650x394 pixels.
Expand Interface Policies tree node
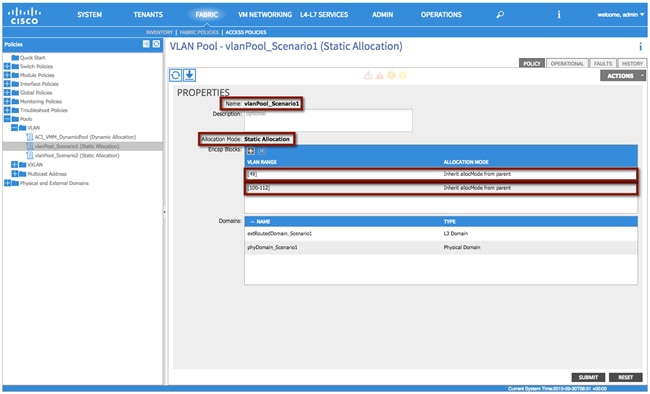point(7,84)
